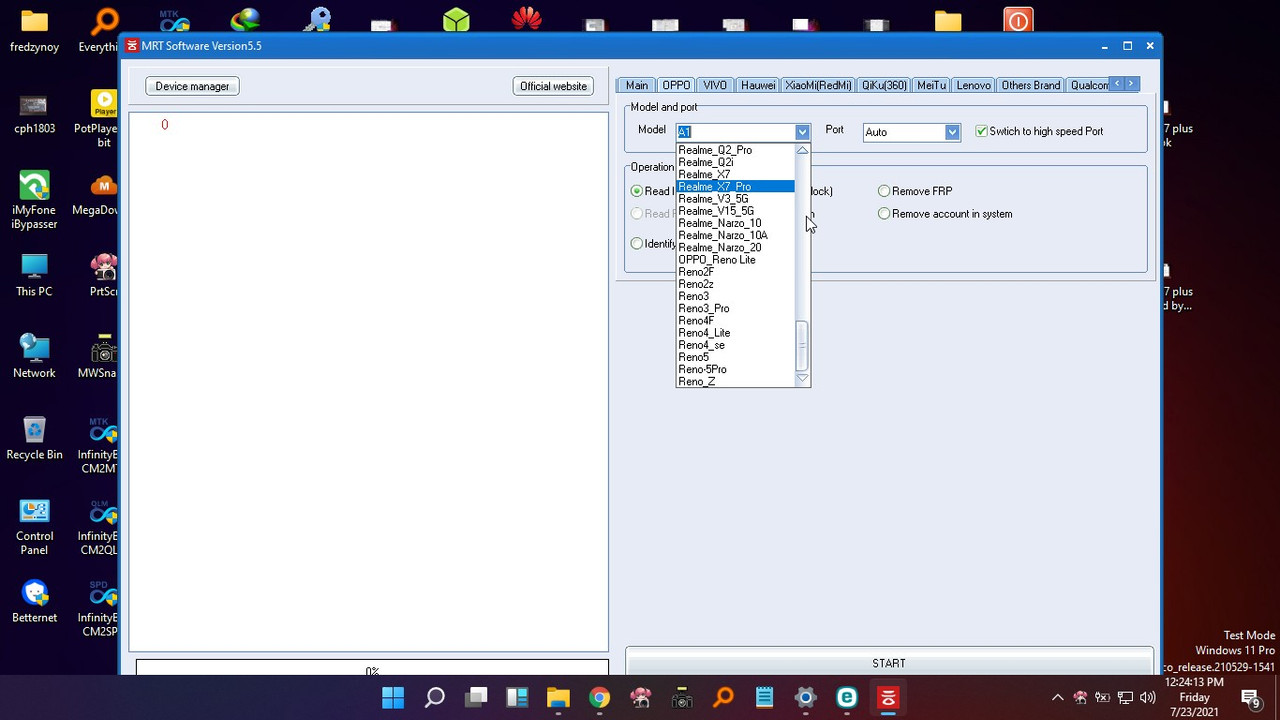Choose Reno3_Pro from model list
The width and height of the screenshot is (1280, 720).
pos(735,309)
